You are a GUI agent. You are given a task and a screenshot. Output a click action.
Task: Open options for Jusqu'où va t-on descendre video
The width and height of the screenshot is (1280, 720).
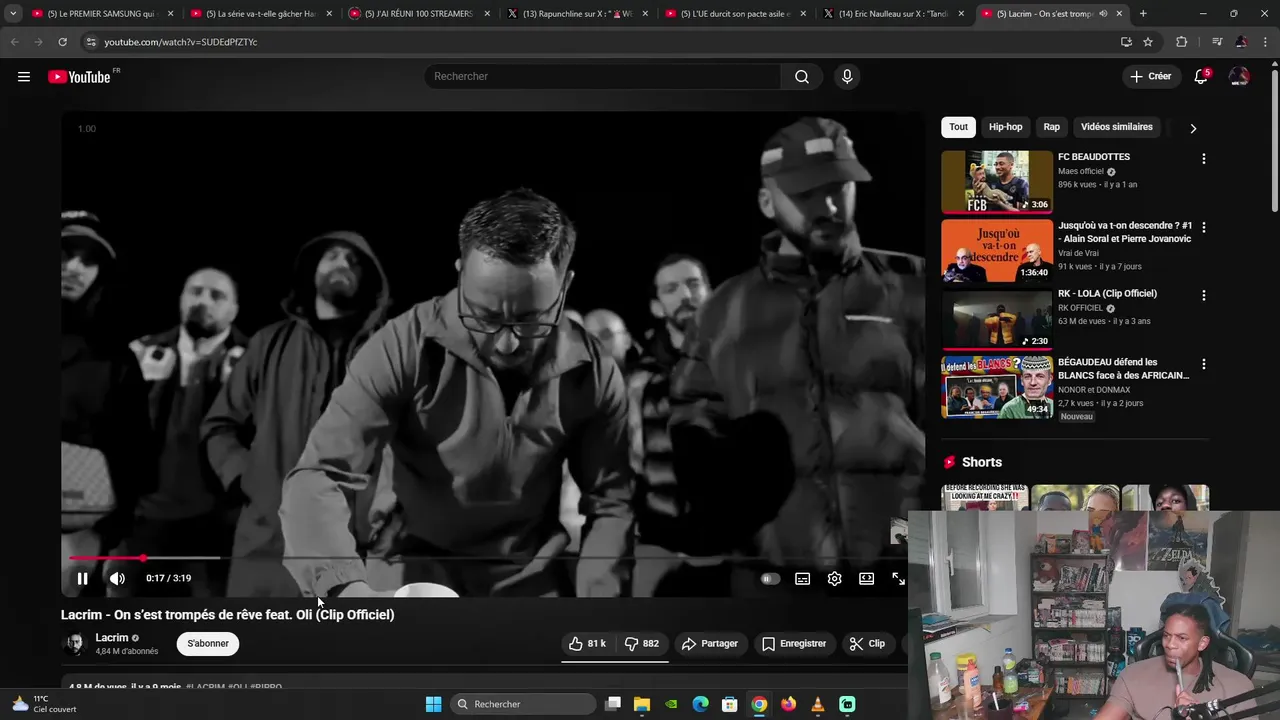(1203, 227)
